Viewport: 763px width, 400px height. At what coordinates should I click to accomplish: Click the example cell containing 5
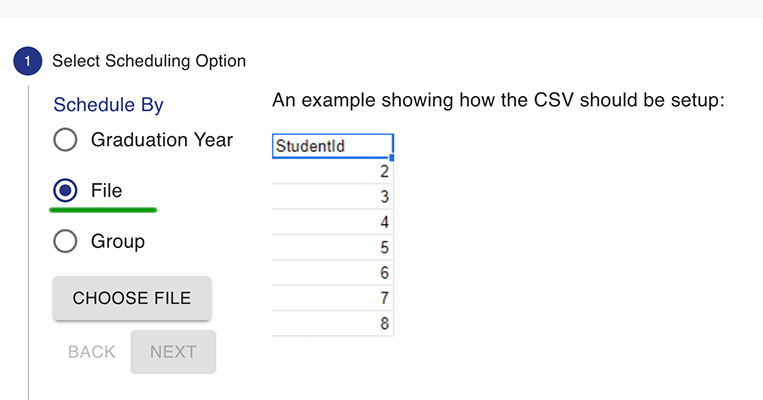pyautogui.click(x=332, y=247)
